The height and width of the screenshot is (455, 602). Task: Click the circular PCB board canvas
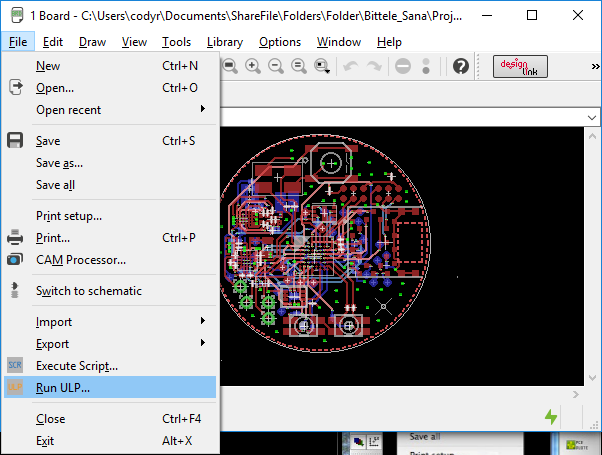[x=330, y=240]
